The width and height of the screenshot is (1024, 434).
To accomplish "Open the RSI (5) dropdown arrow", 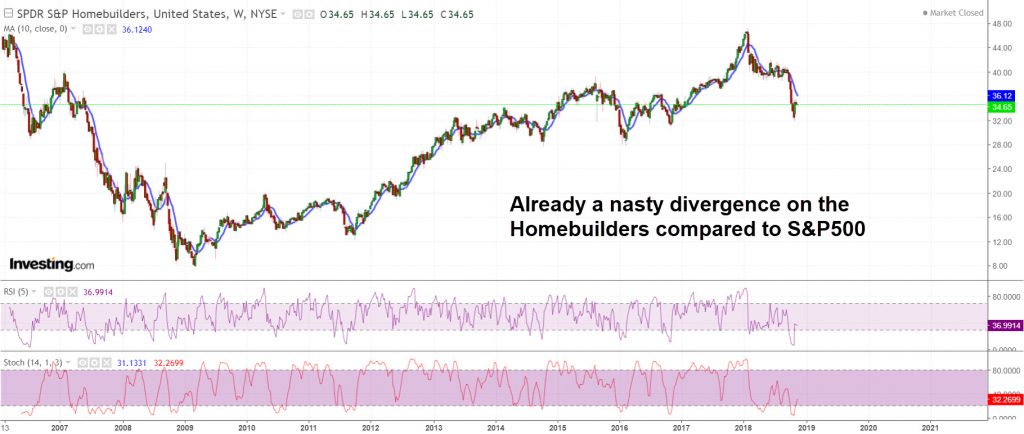I will tap(34, 291).
